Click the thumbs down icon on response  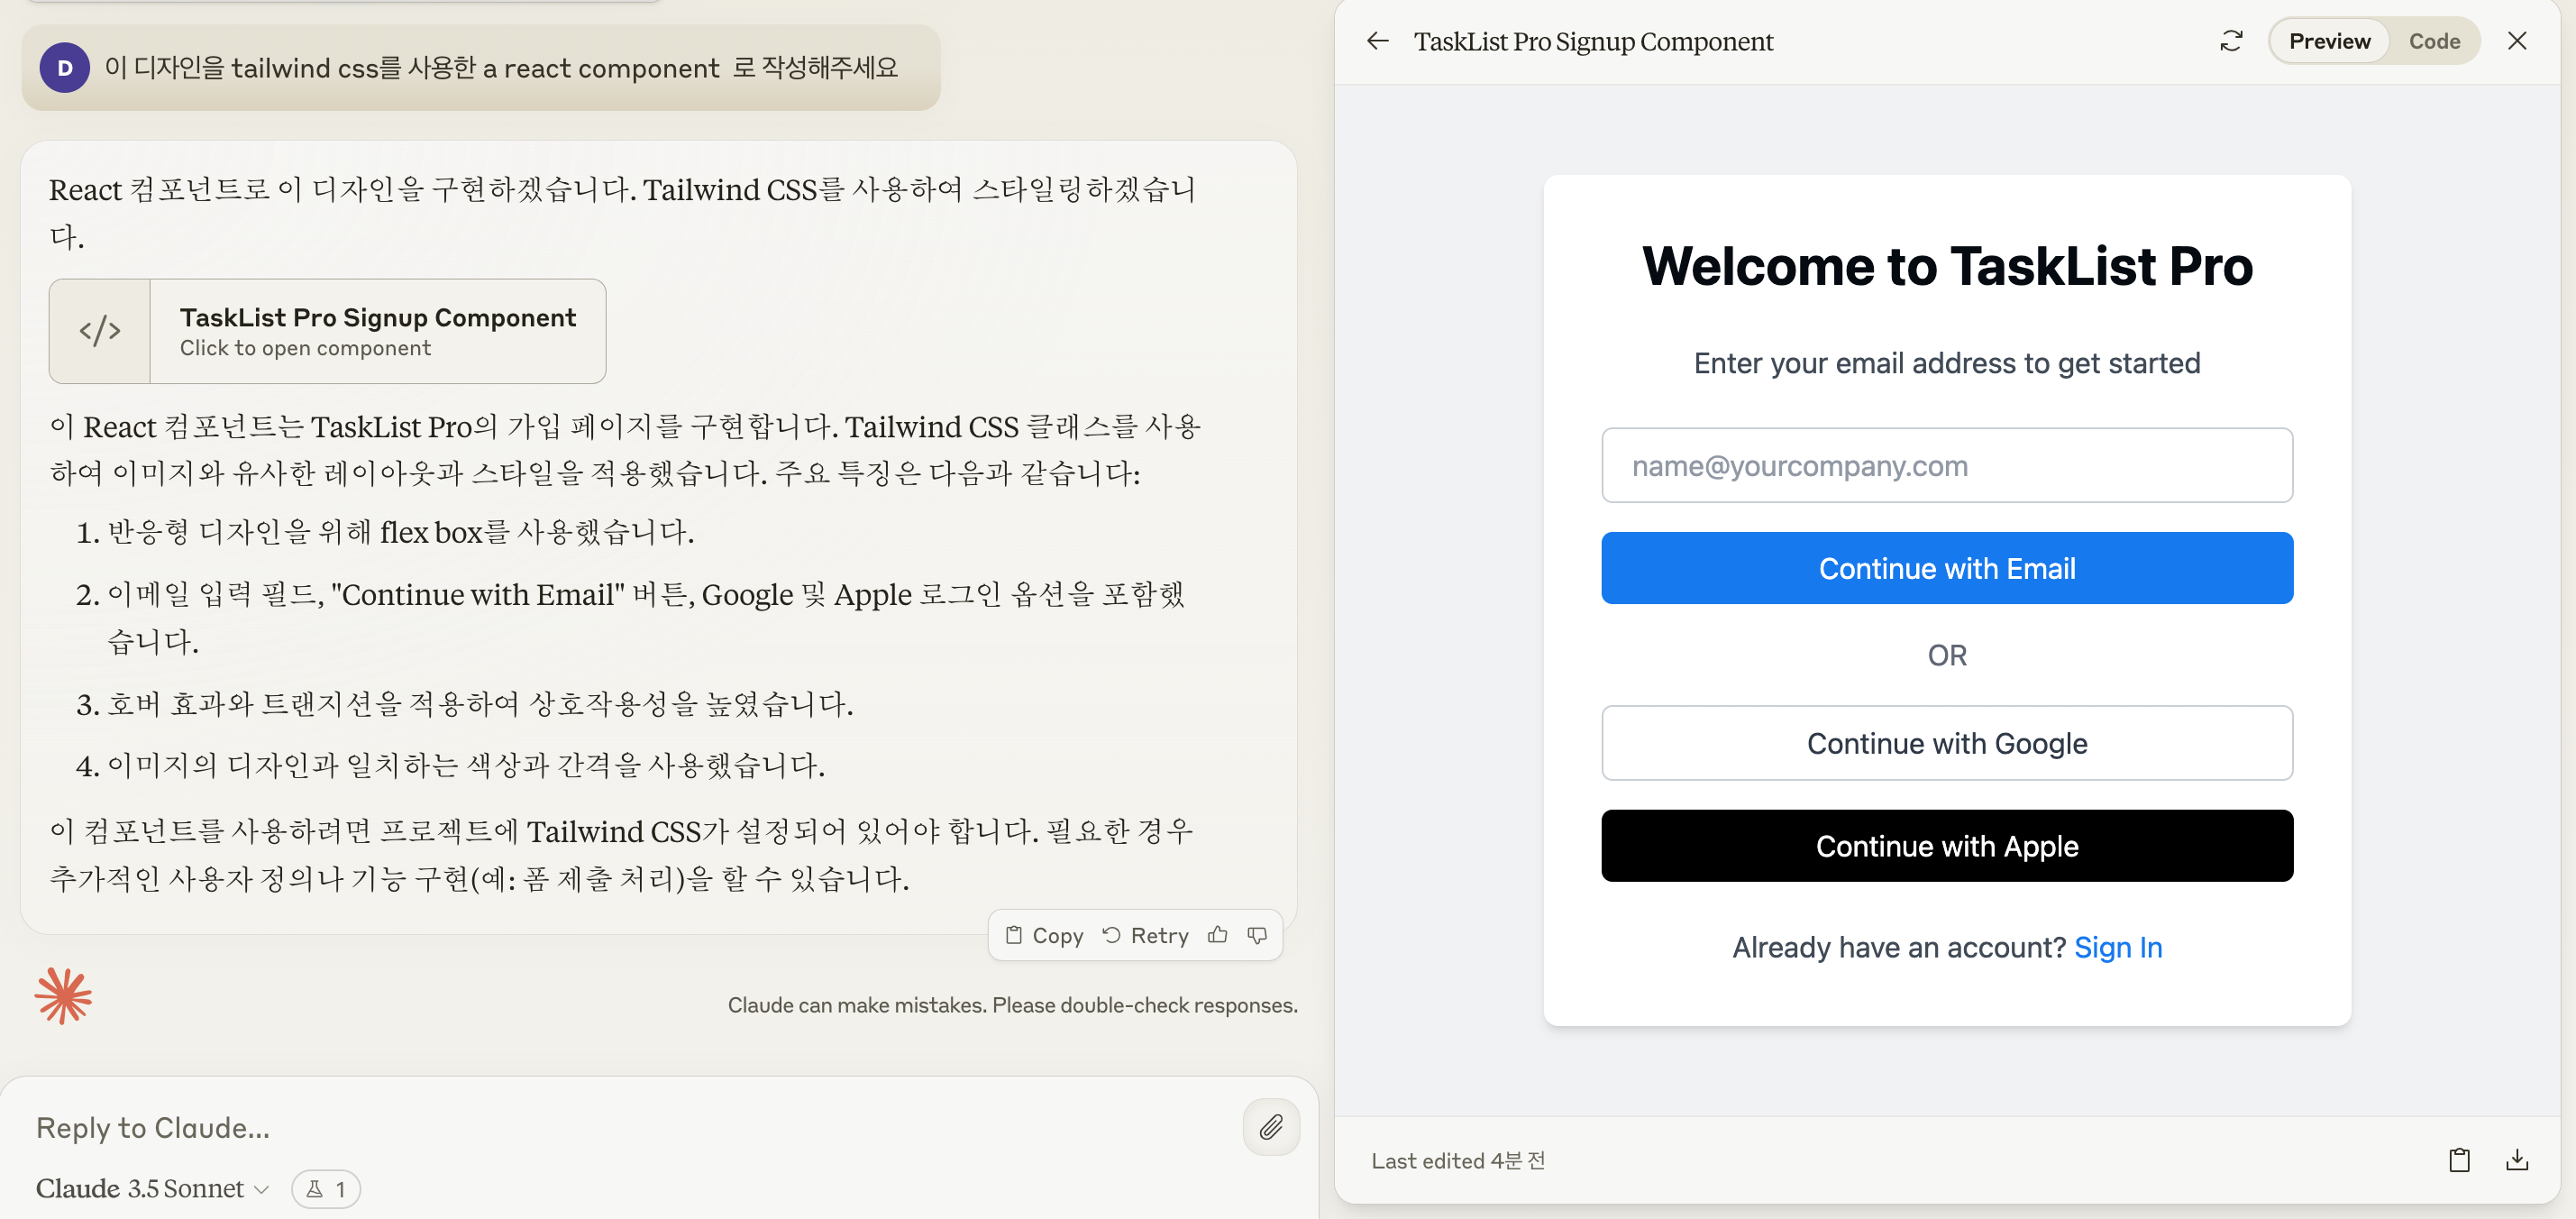tap(1258, 935)
